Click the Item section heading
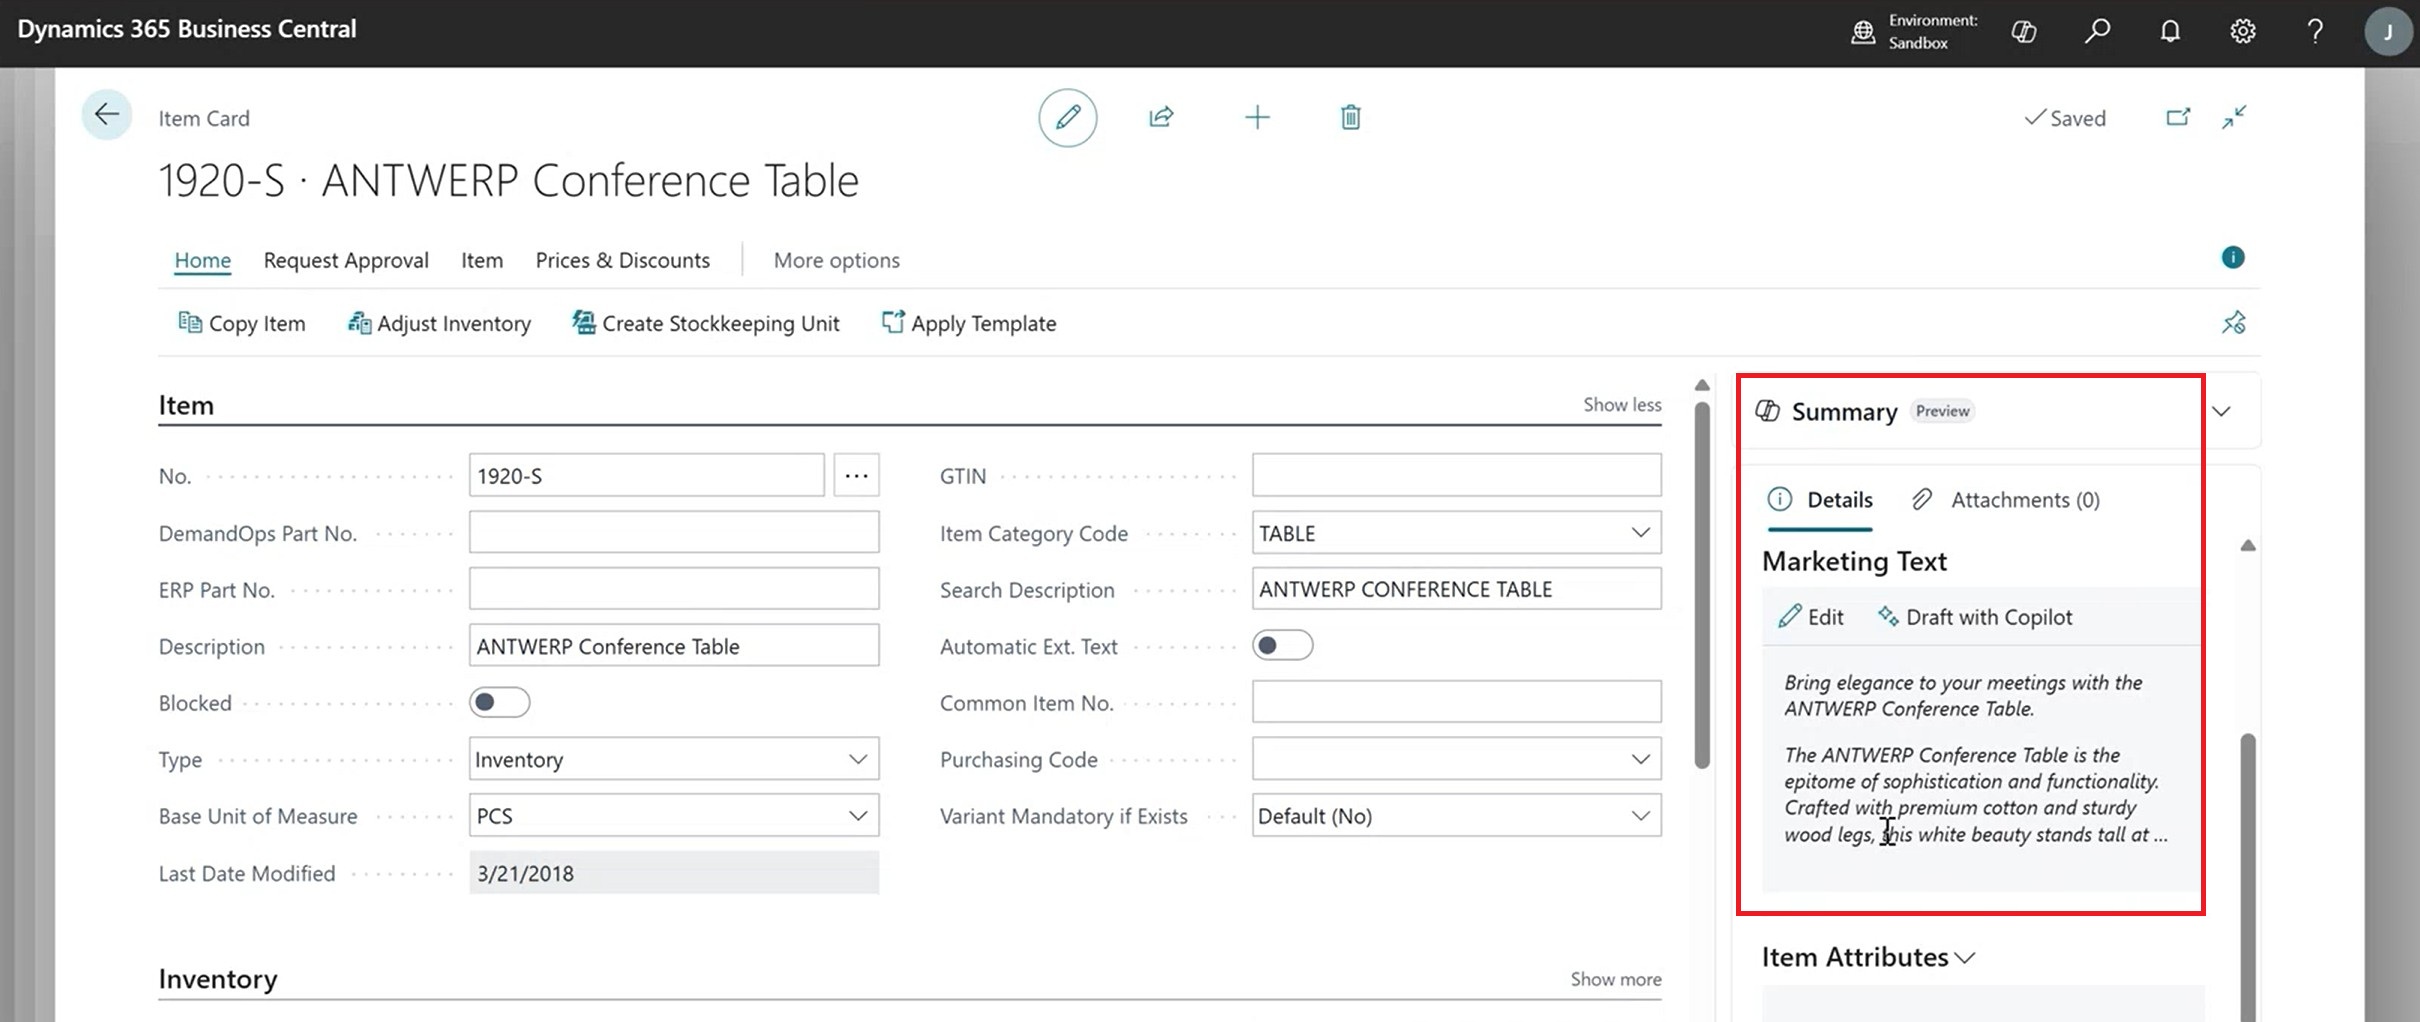Screen dimensions: 2420x1022 click(186, 405)
